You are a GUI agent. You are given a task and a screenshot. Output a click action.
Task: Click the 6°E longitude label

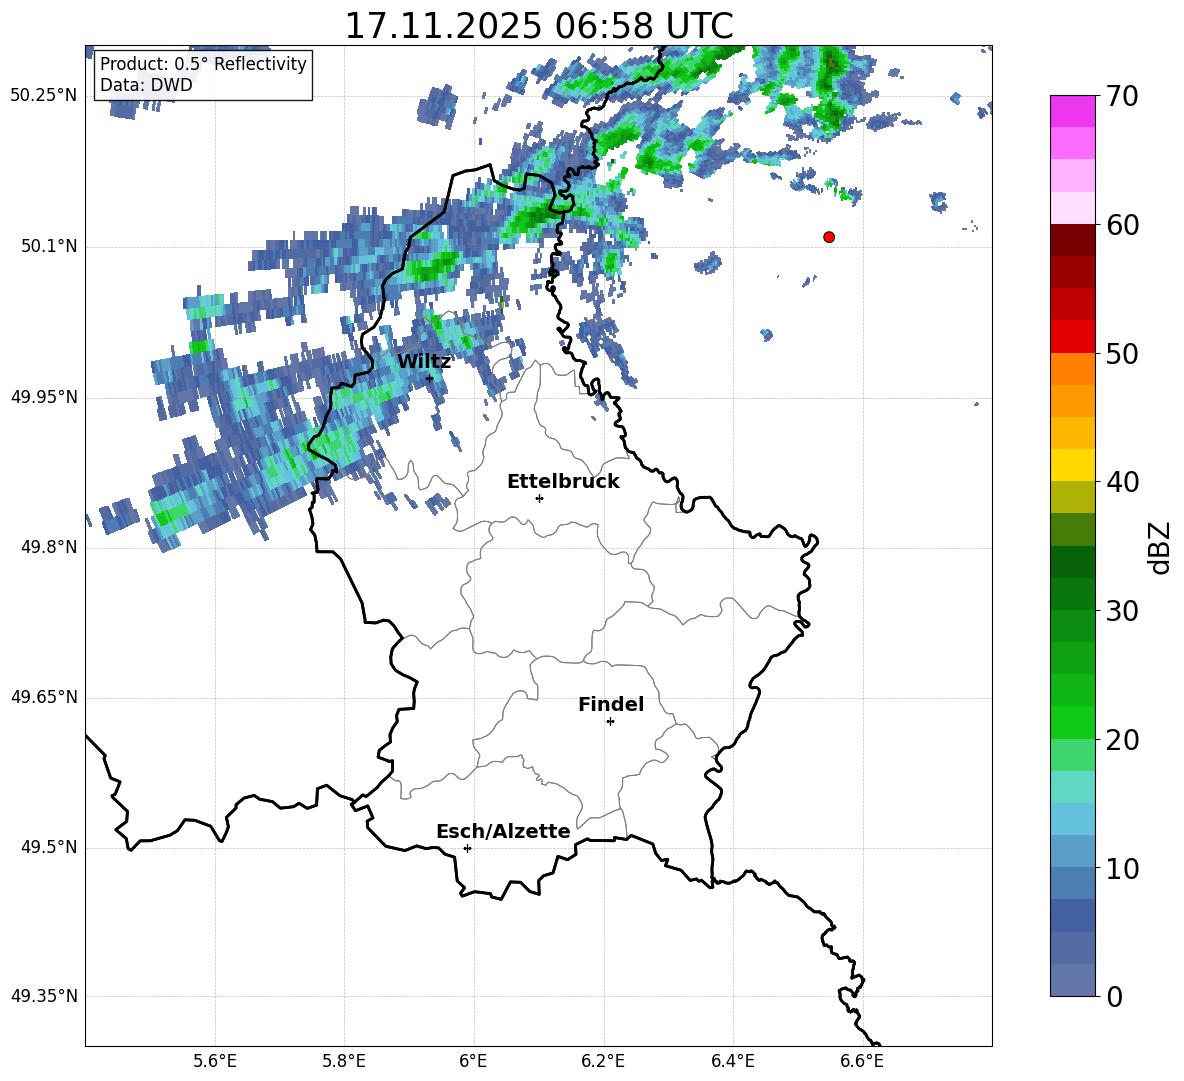[473, 1061]
